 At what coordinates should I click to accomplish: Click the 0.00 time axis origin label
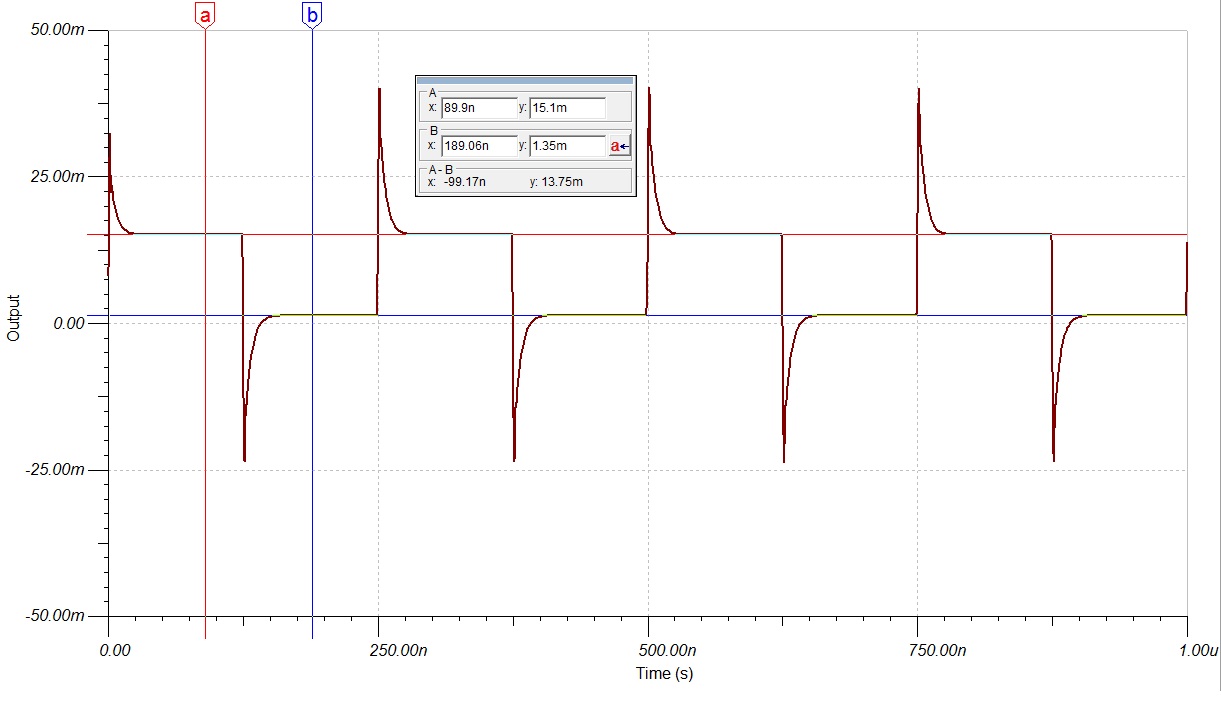tap(116, 650)
